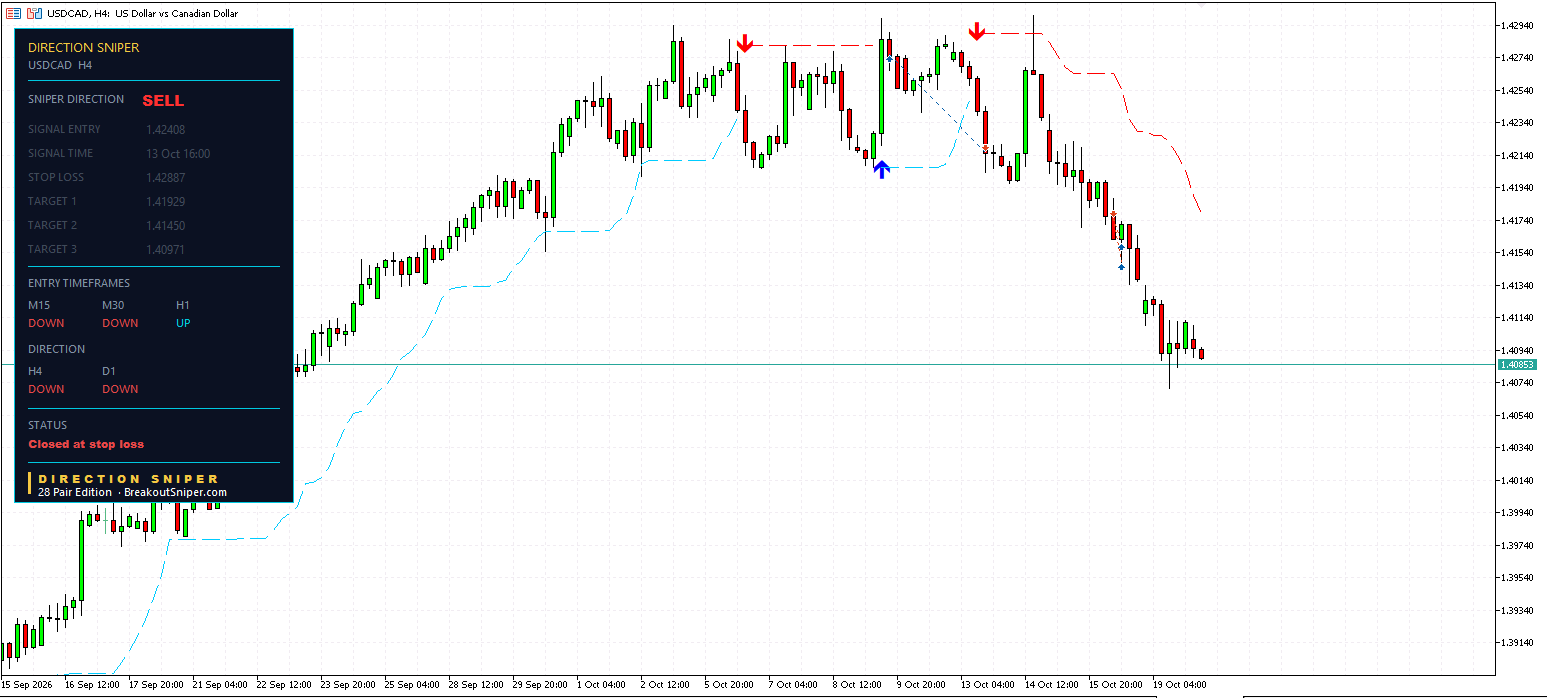Select the Target 1 value 1.41929

coord(165,201)
